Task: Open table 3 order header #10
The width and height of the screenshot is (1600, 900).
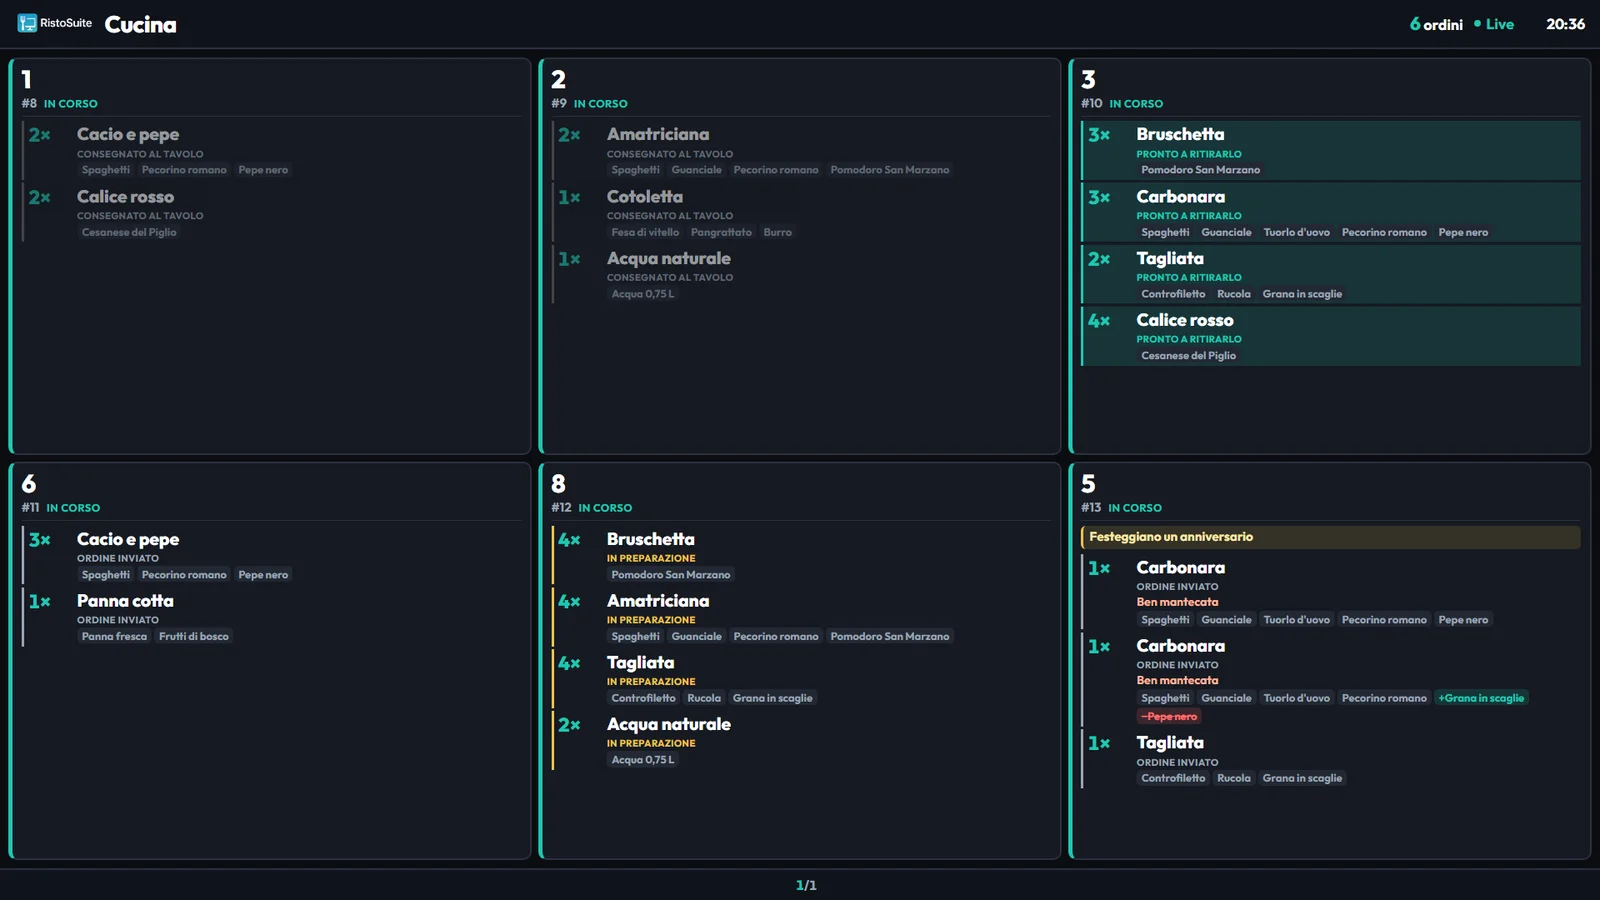Action: click(x=1331, y=88)
